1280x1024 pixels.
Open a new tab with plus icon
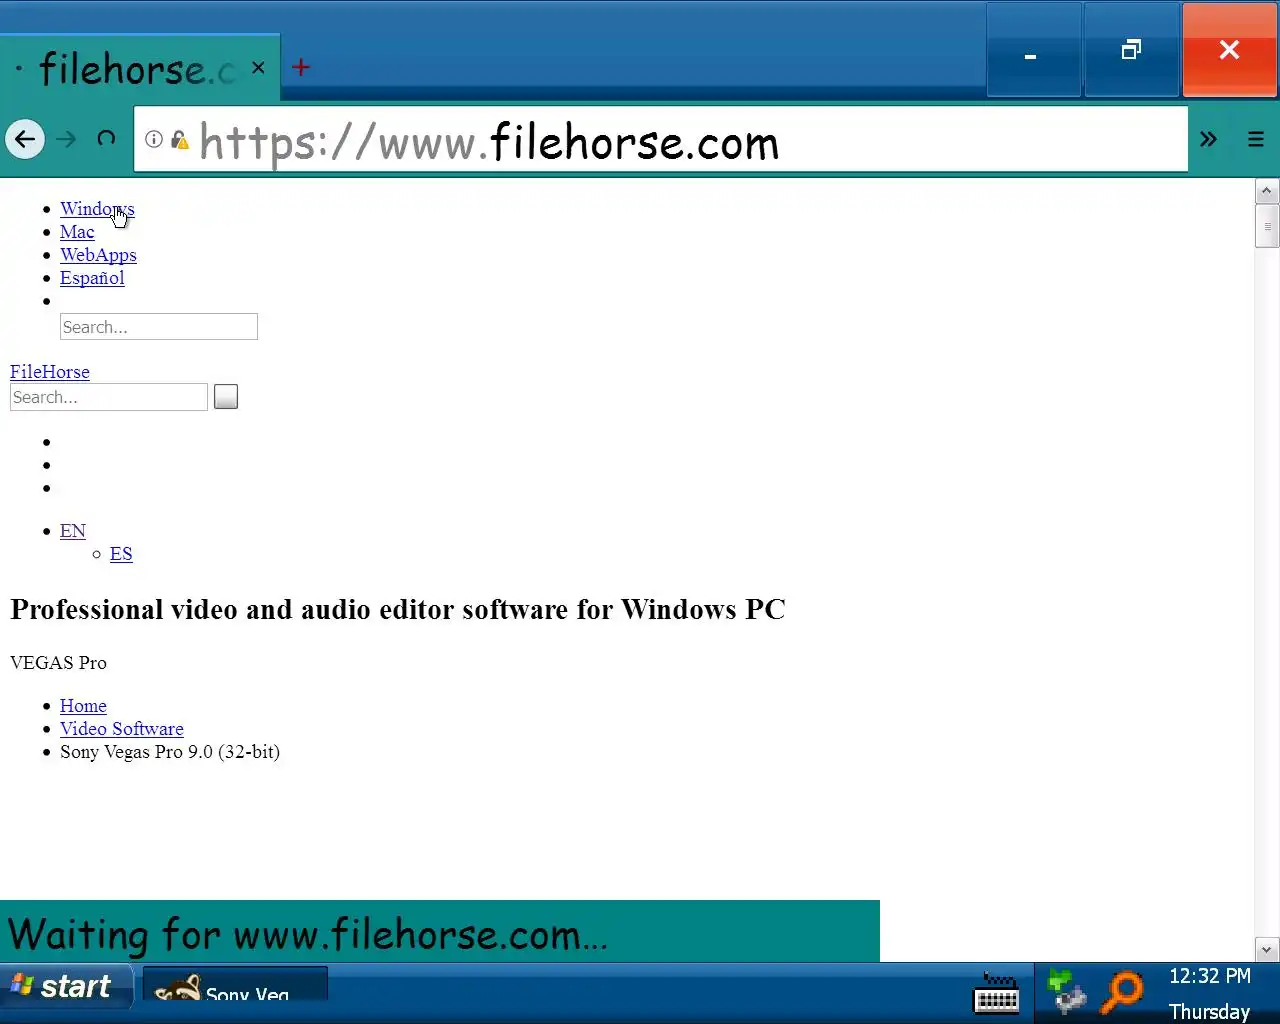pos(301,68)
